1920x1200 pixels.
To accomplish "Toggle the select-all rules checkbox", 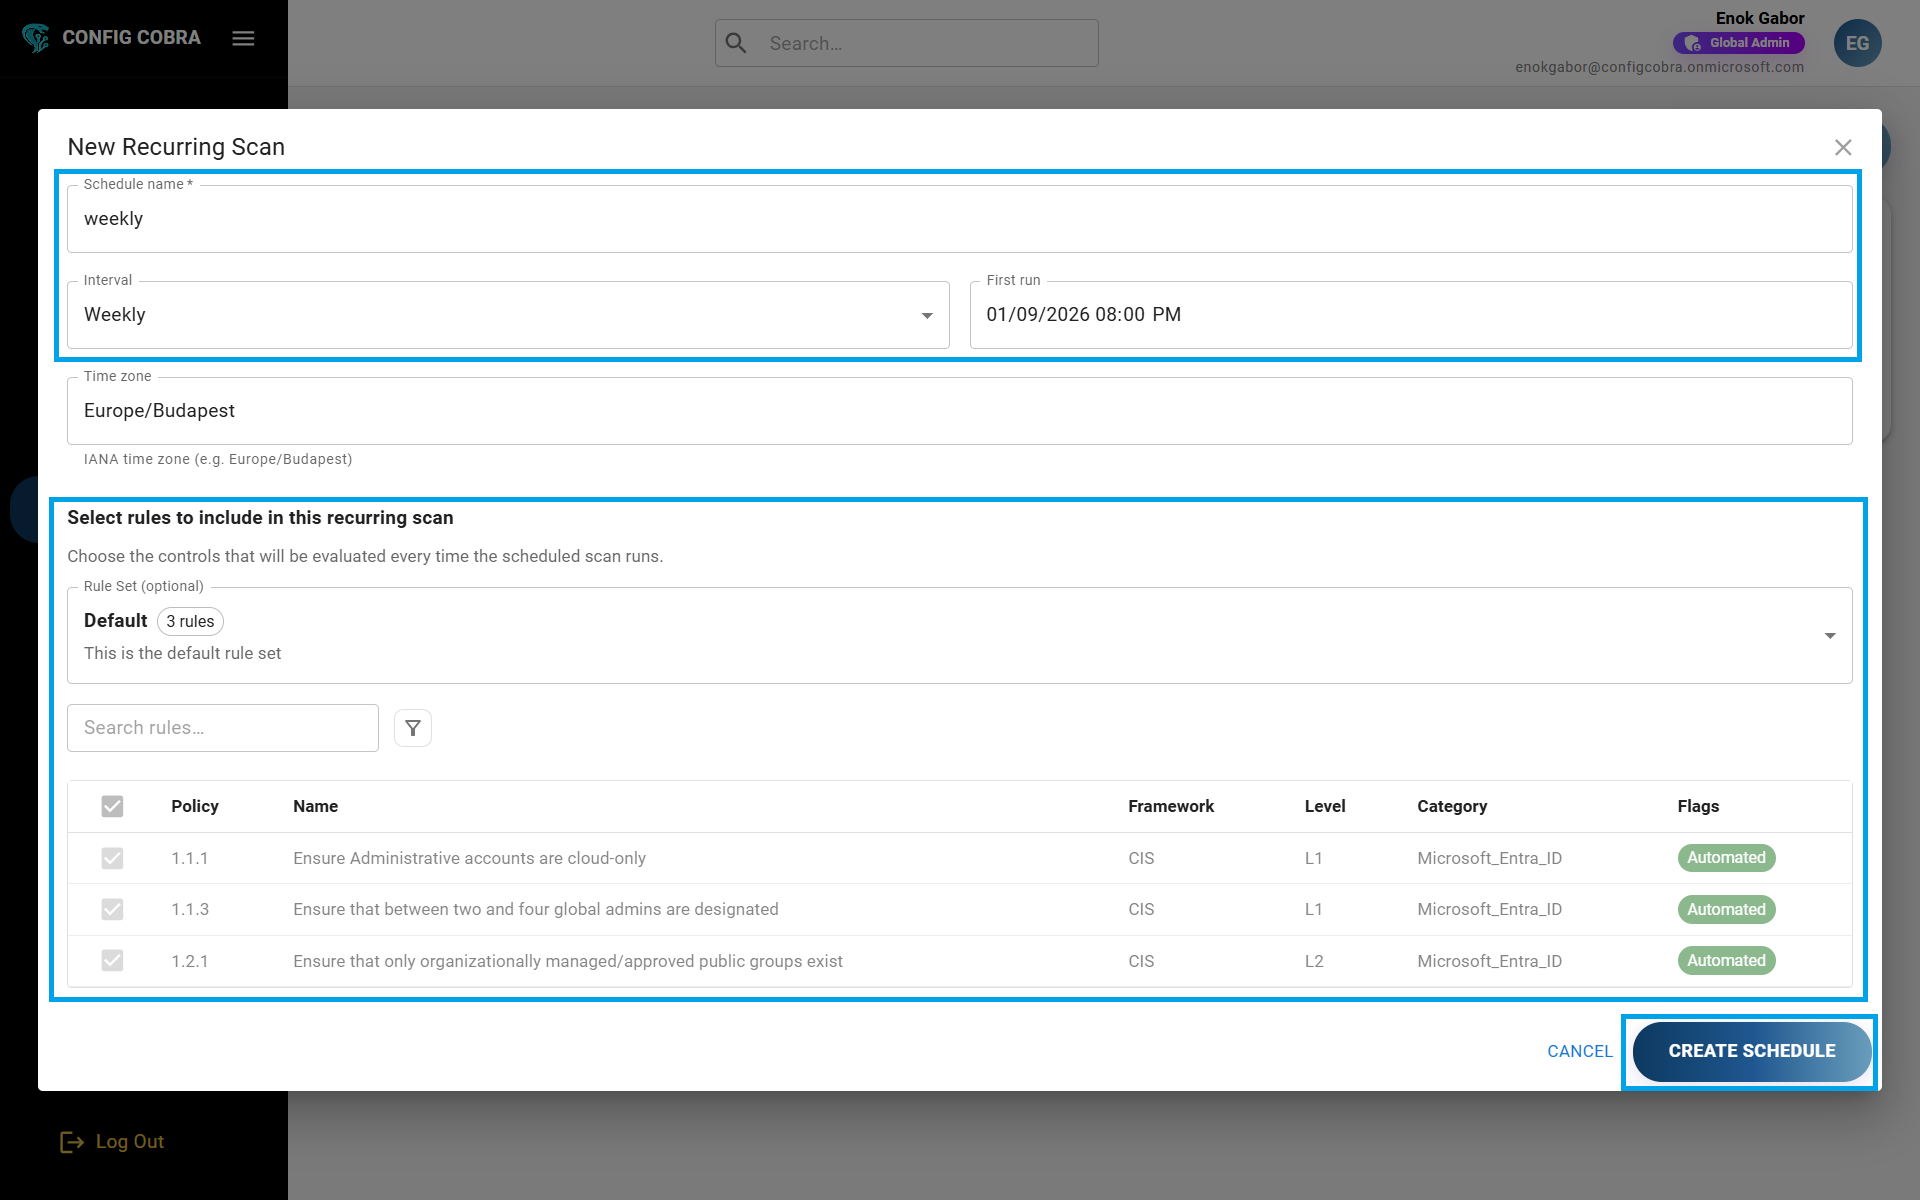I will [x=112, y=806].
